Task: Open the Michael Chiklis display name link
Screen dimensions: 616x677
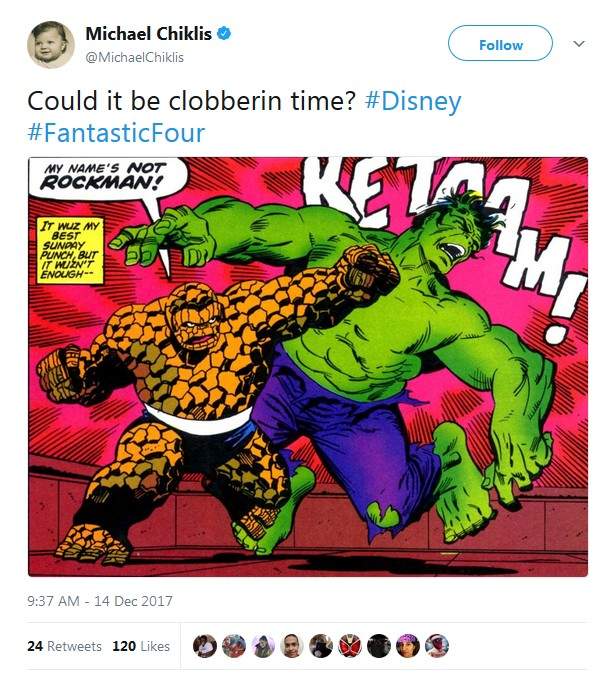Action: click(x=148, y=34)
